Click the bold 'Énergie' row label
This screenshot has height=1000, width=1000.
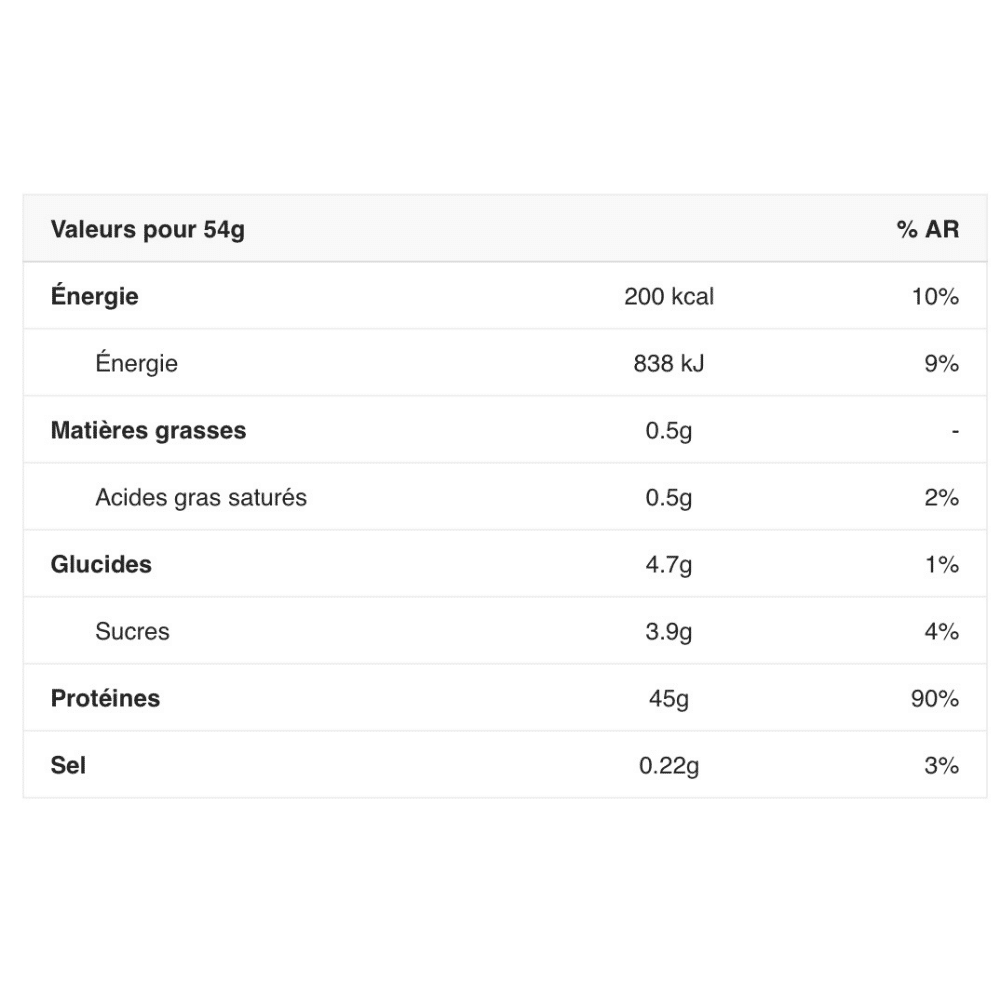pos(94,296)
